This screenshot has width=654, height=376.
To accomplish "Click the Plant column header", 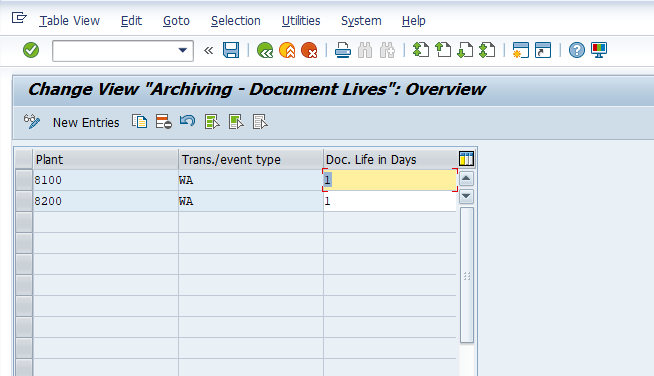I will pyautogui.click(x=106, y=159).
